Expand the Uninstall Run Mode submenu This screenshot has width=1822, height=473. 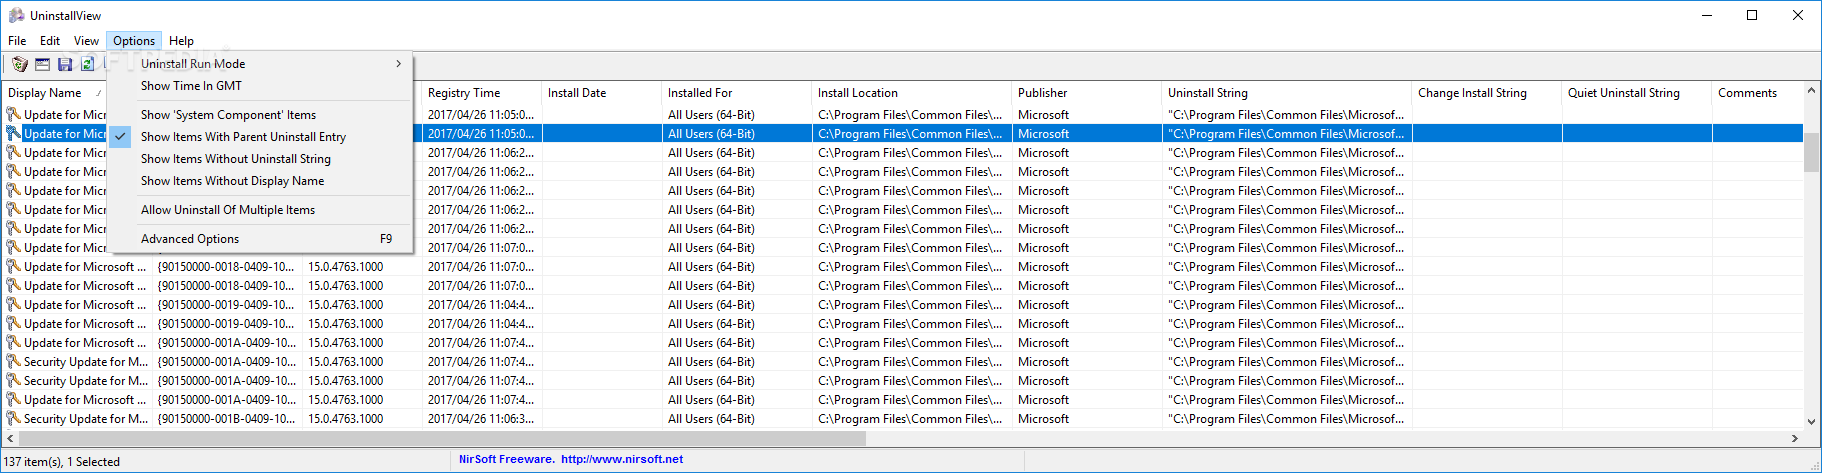(260, 64)
